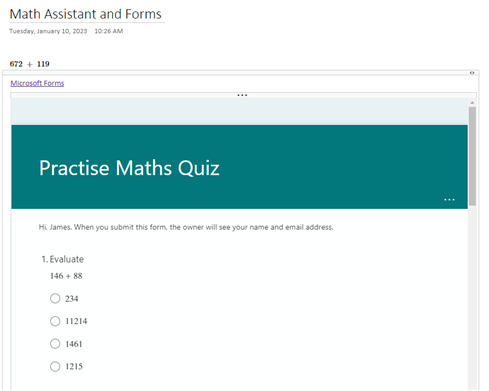
Task: Select the 672 + 119 equation
Action: coord(30,64)
